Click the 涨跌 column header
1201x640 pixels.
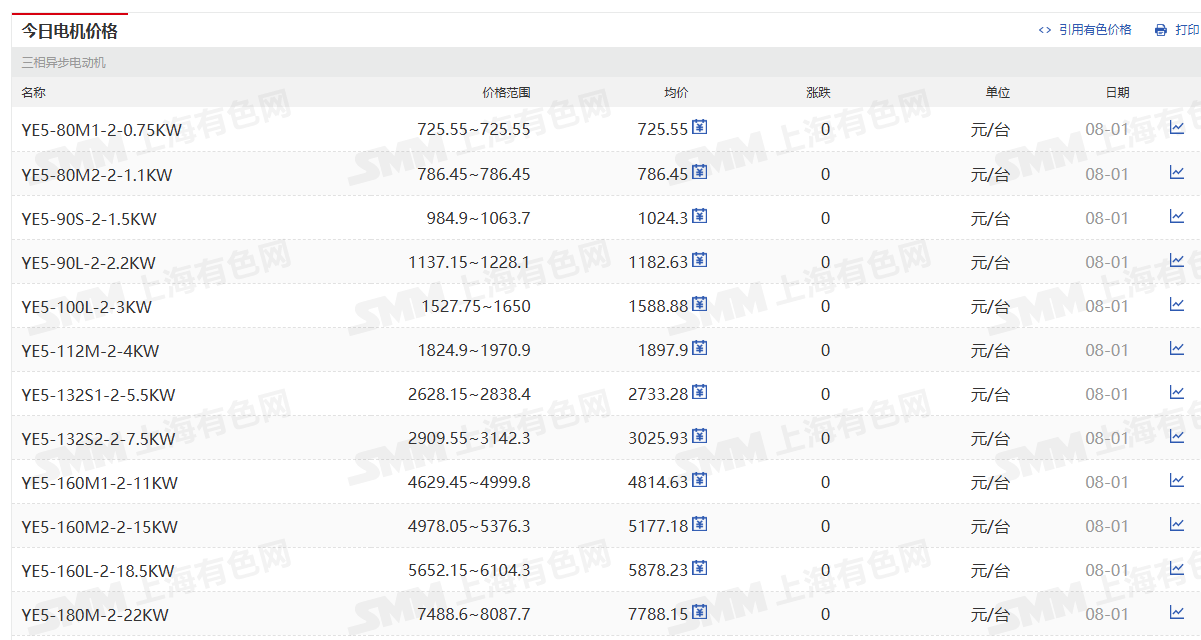[818, 92]
